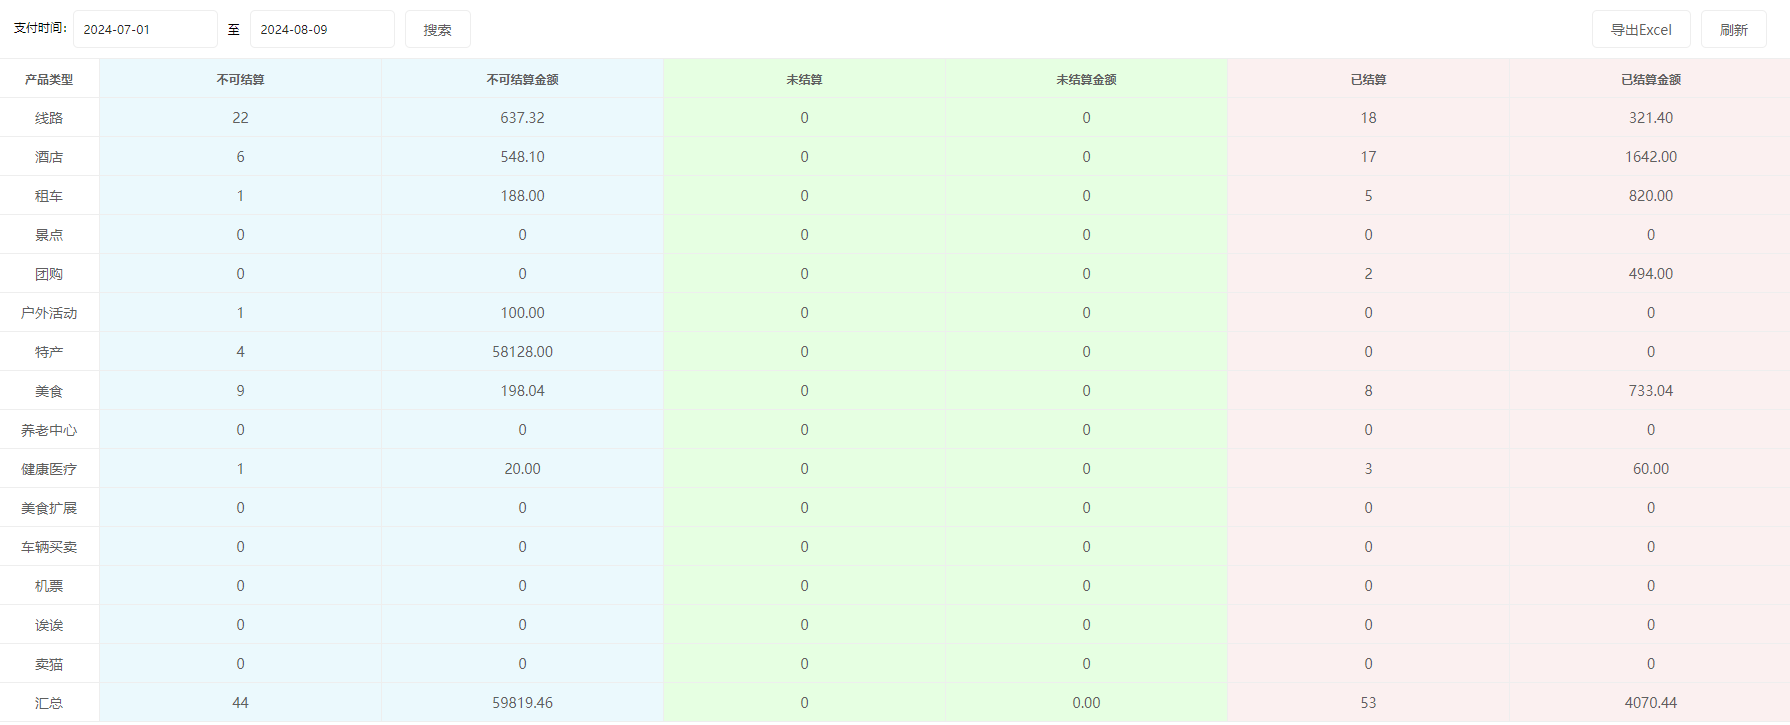The image size is (1790, 725).
Task: Select the 酒店 product type row label
Action: point(49,157)
